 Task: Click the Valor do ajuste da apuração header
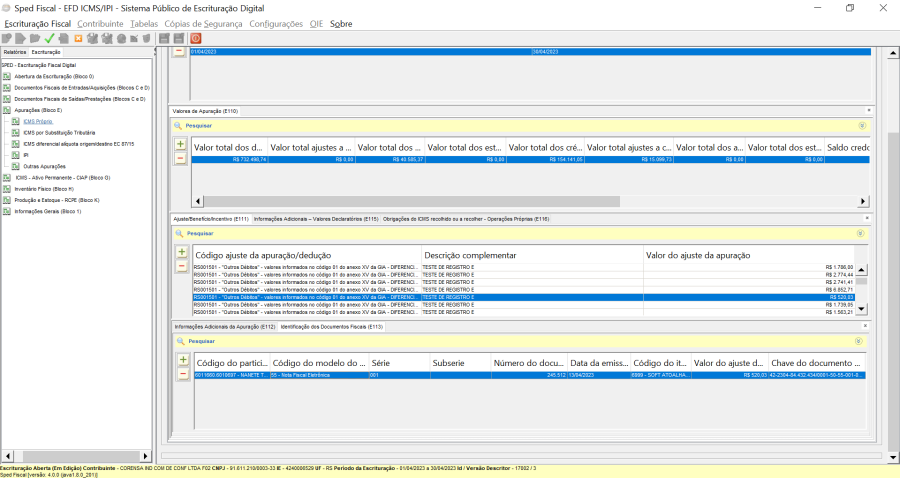click(748, 255)
